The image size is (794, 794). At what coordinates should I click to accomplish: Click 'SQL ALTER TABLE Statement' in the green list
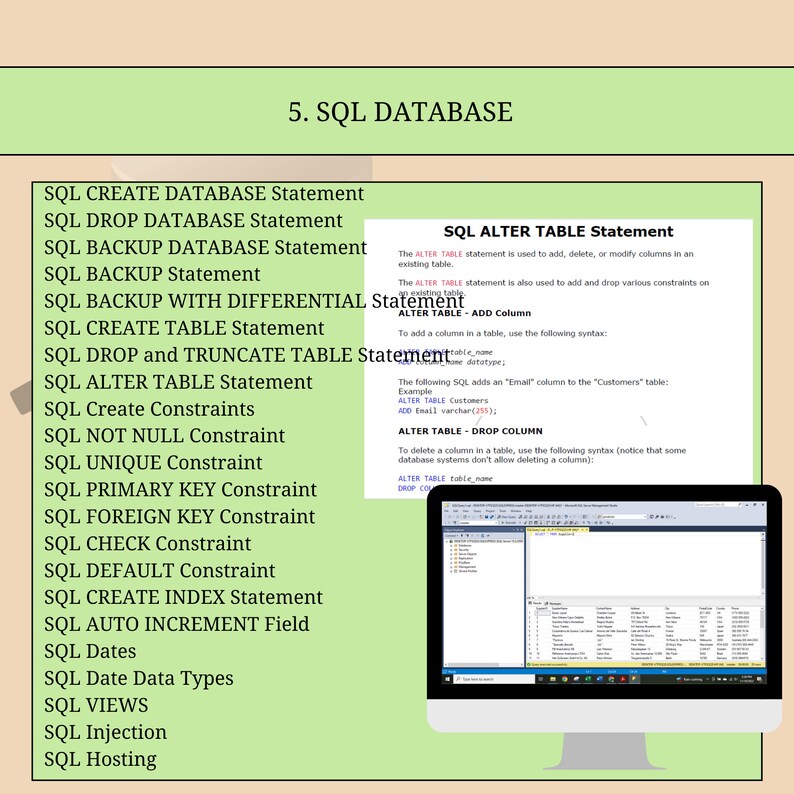coord(178,382)
